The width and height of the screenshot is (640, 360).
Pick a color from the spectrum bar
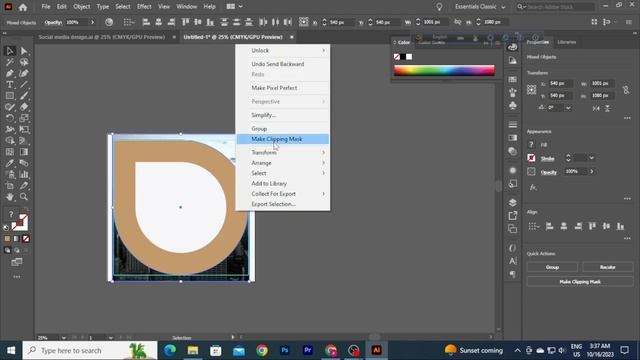(x=444, y=71)
